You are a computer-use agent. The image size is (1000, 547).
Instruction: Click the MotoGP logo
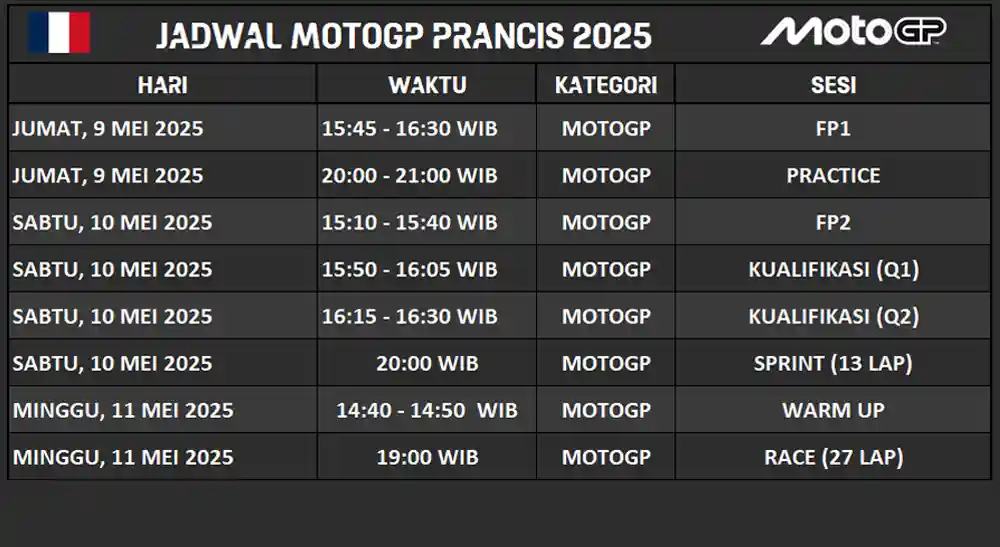pos(853,31)
